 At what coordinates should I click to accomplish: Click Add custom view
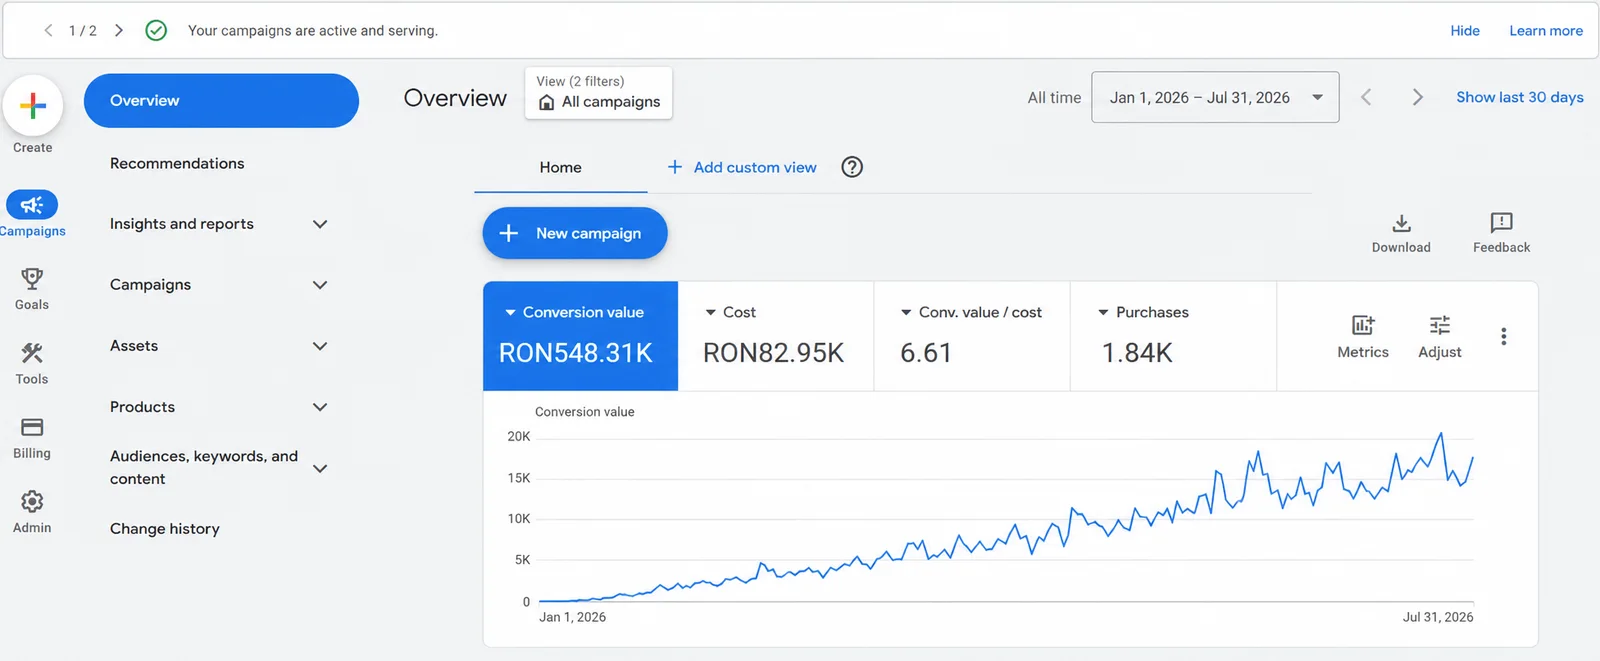point(742,167)
